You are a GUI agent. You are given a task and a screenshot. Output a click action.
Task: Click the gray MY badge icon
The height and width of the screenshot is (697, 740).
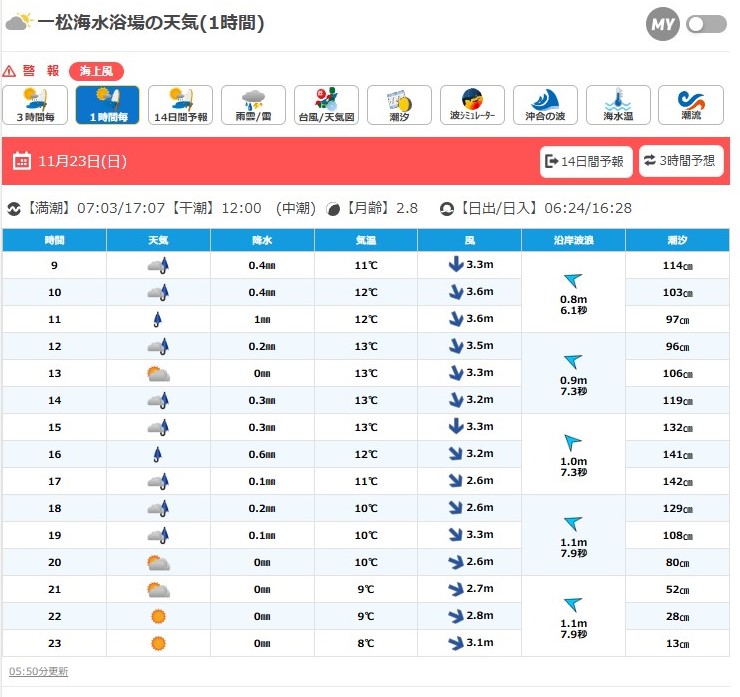coord(662,24)
